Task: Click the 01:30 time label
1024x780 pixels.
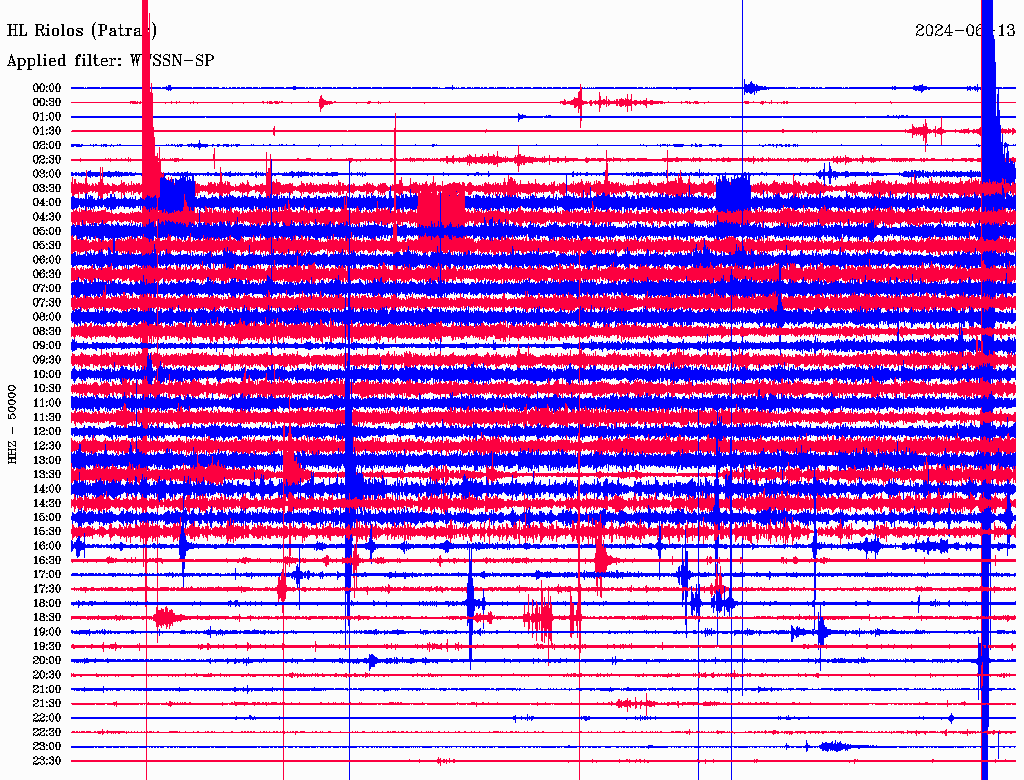Action: (47, 131)
